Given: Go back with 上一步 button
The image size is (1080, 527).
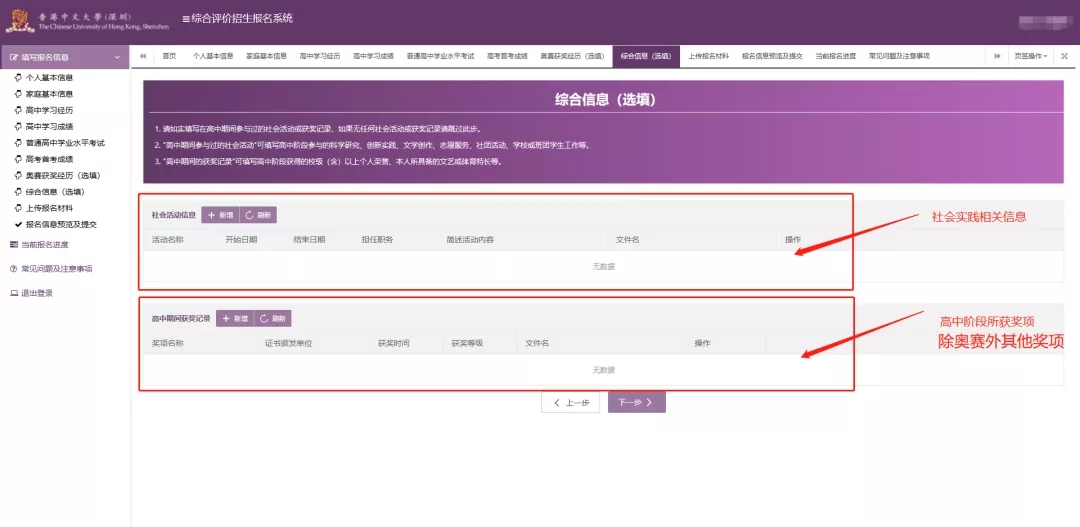Looking at the screenshot, I should 570,402.
